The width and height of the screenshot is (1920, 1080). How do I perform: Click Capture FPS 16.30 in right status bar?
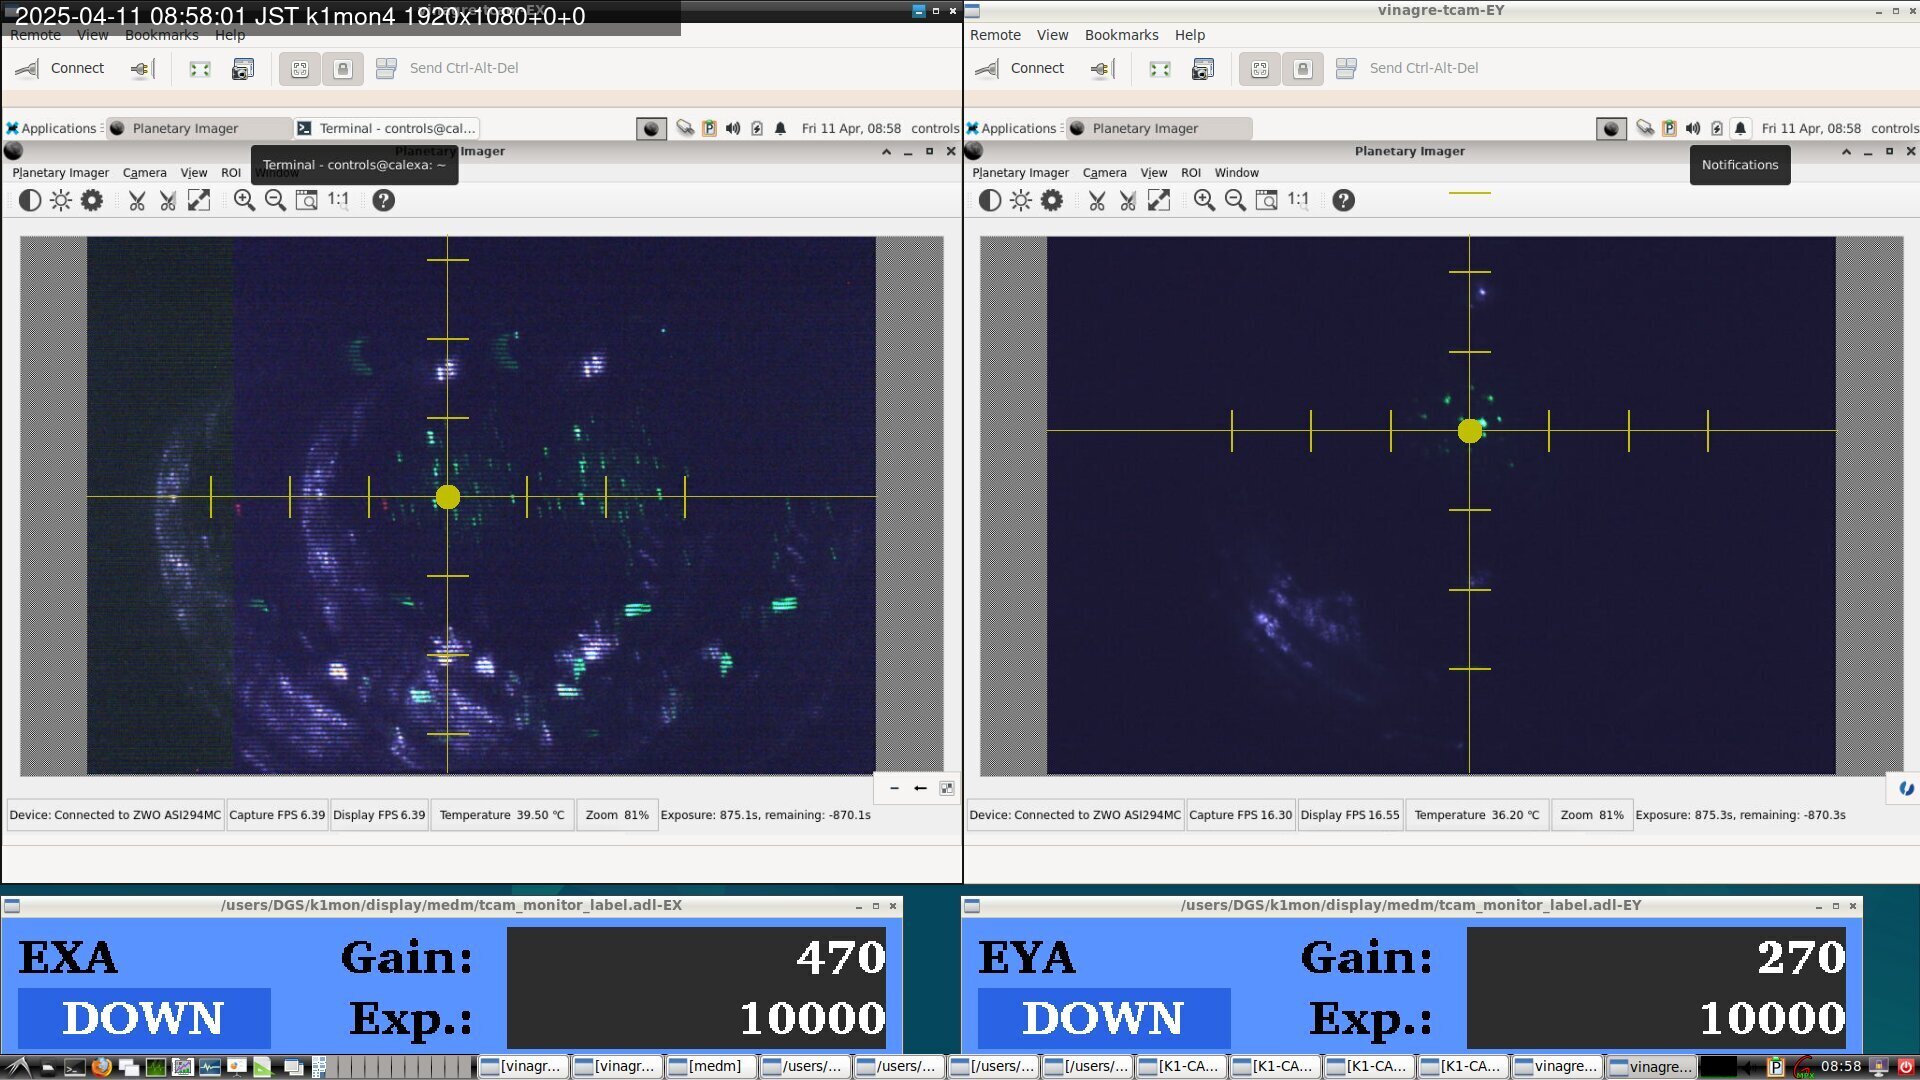tap(1240, 815)
